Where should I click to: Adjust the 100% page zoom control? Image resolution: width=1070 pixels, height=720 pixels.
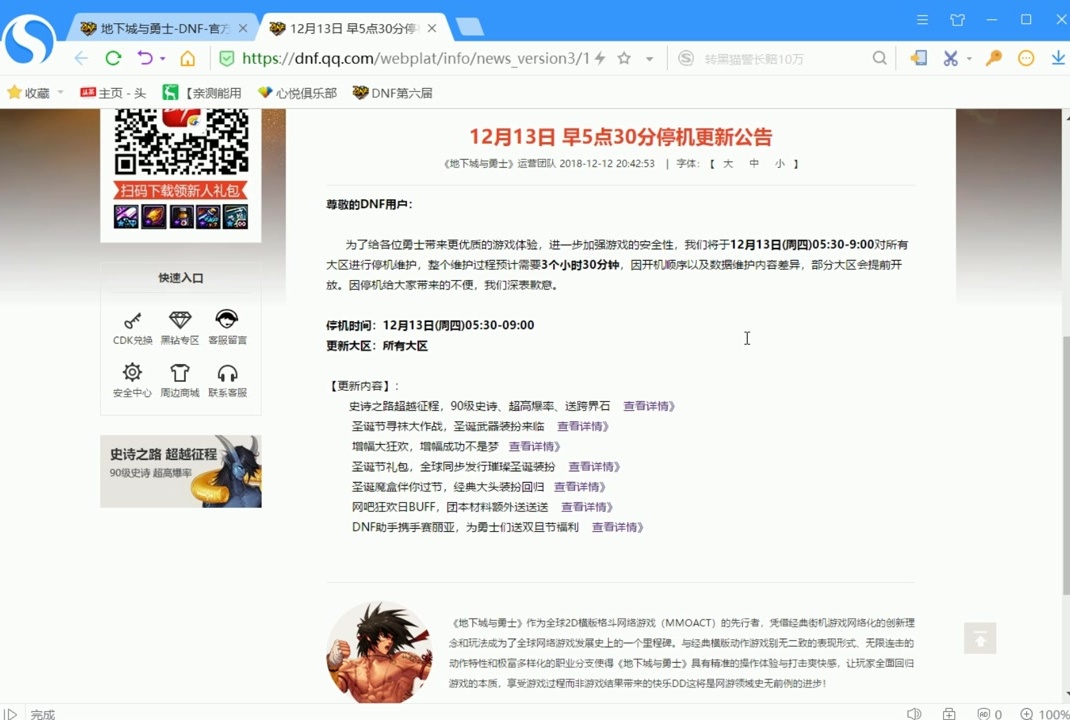coord(1046,714)
